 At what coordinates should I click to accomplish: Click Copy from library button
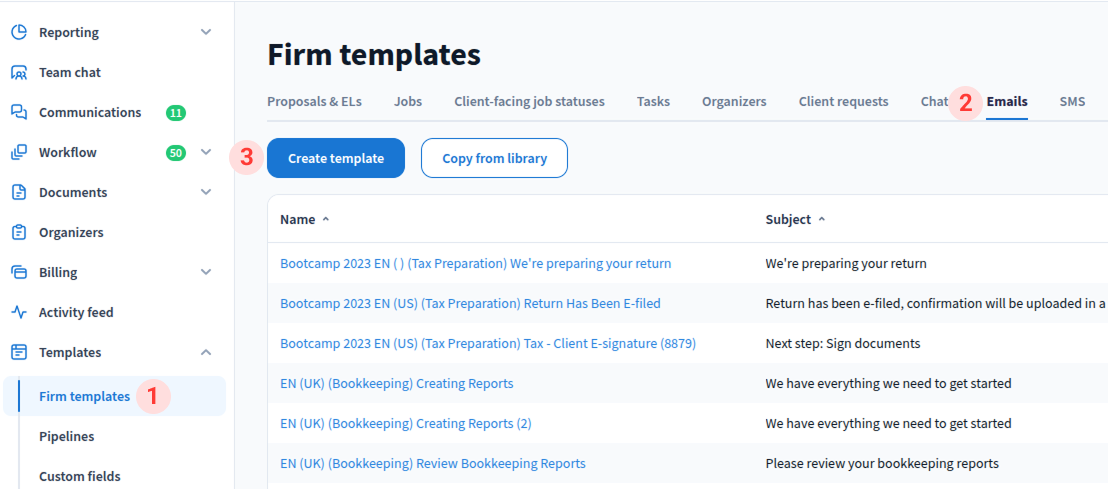(x=494, y=158)
